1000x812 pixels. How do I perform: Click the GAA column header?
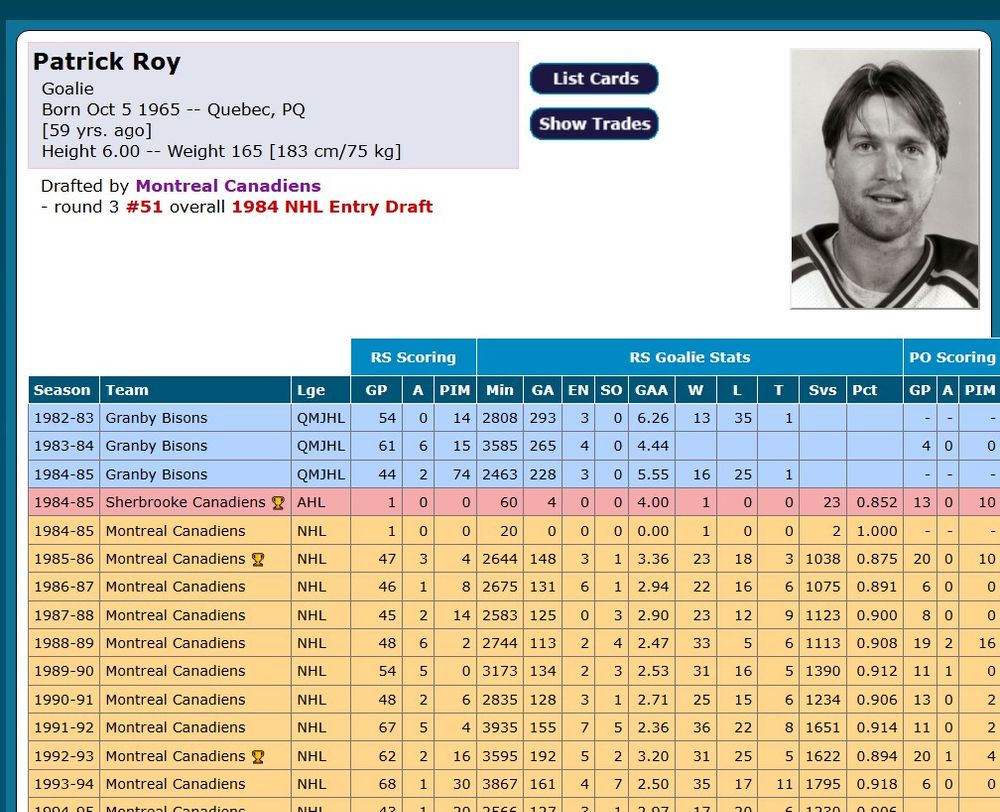point(651,390)
